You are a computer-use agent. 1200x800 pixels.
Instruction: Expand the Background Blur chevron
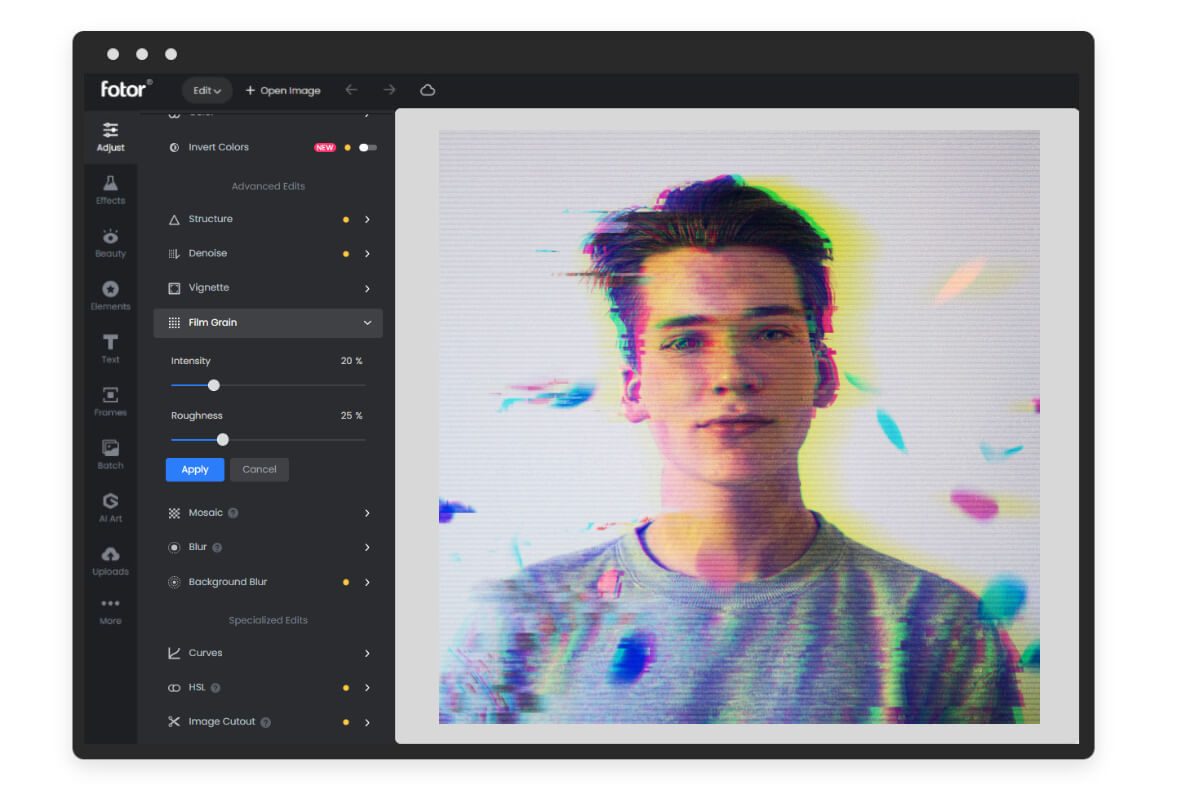pyautogui.click(x=367, y=582)
